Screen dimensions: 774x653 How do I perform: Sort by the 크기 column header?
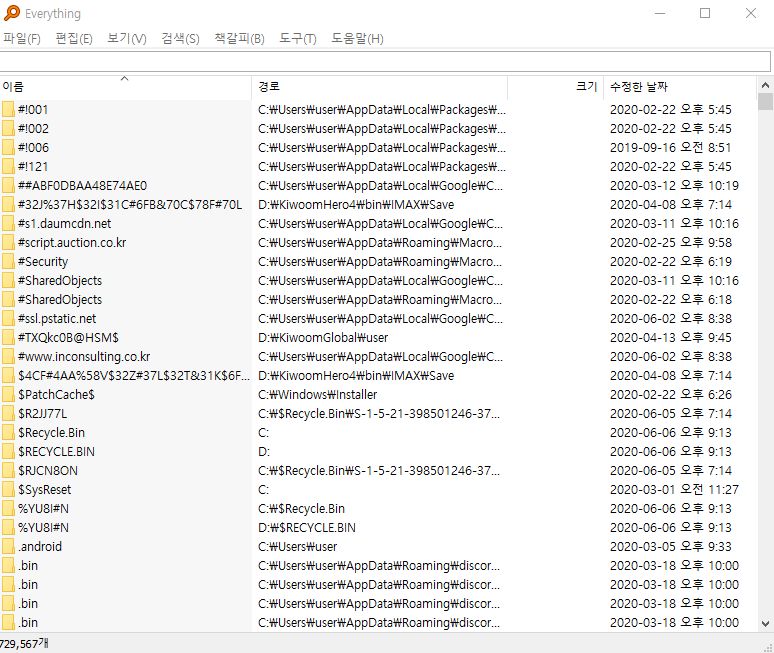[556, 87]
